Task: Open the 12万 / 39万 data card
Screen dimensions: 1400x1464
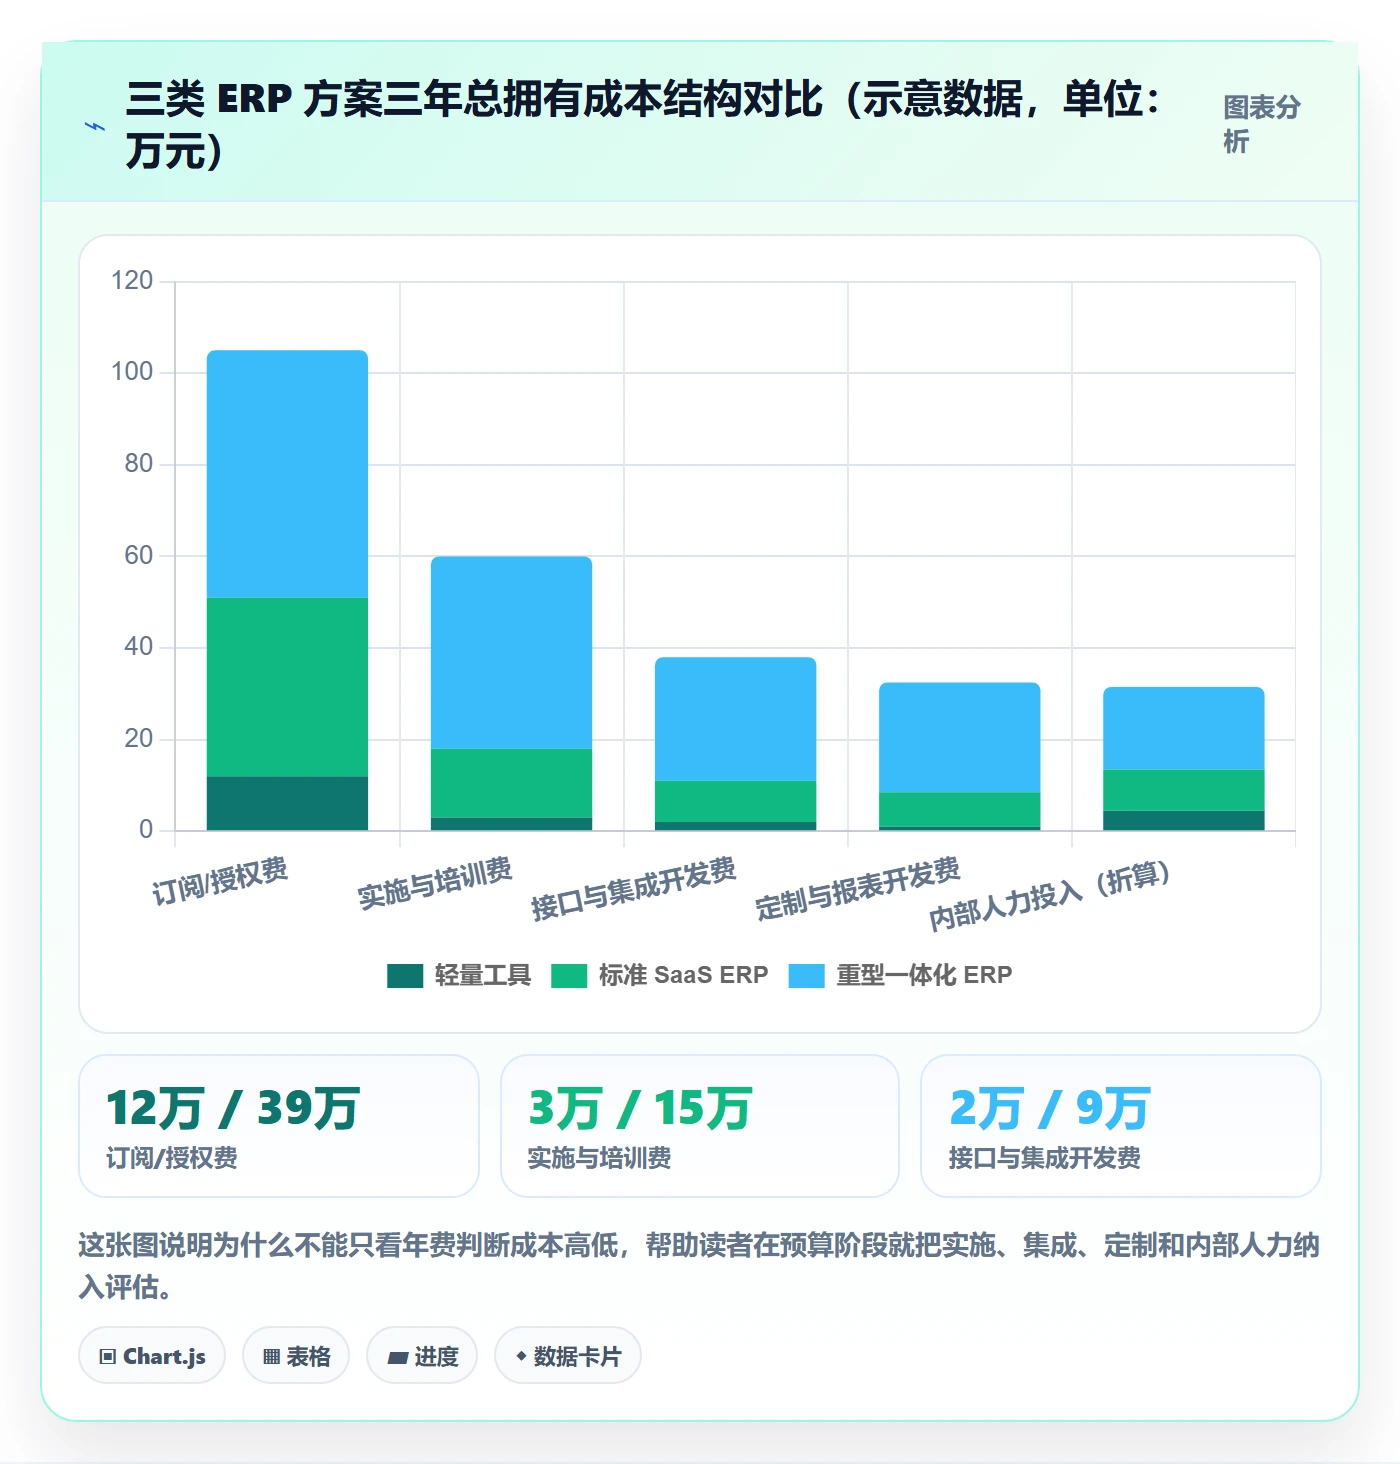Action: click(x=279, y=1126)
